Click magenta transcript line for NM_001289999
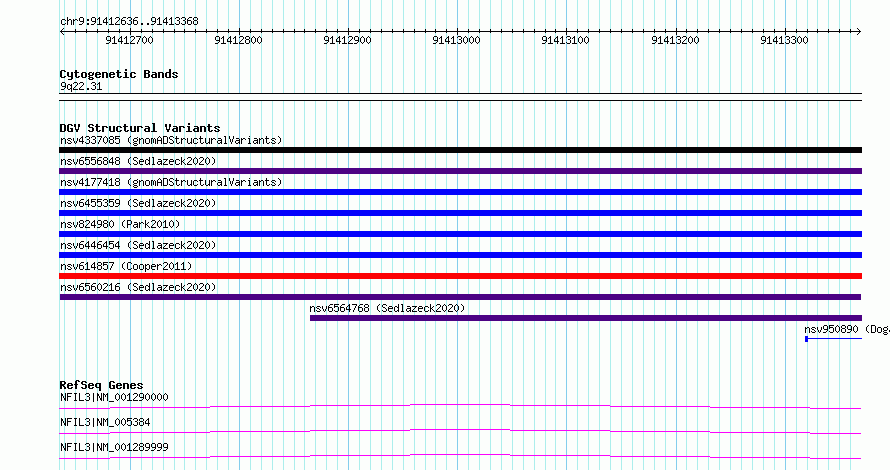 (460, 456)
